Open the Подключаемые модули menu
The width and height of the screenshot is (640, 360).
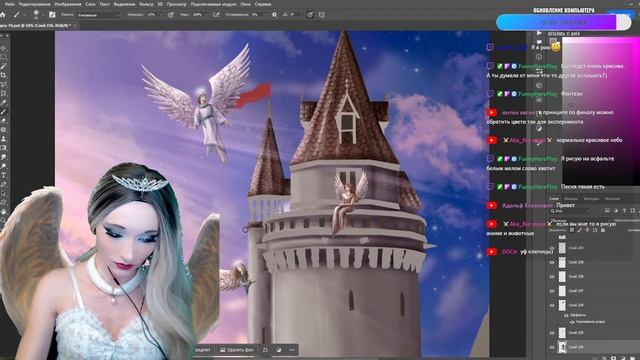(213, 4)
